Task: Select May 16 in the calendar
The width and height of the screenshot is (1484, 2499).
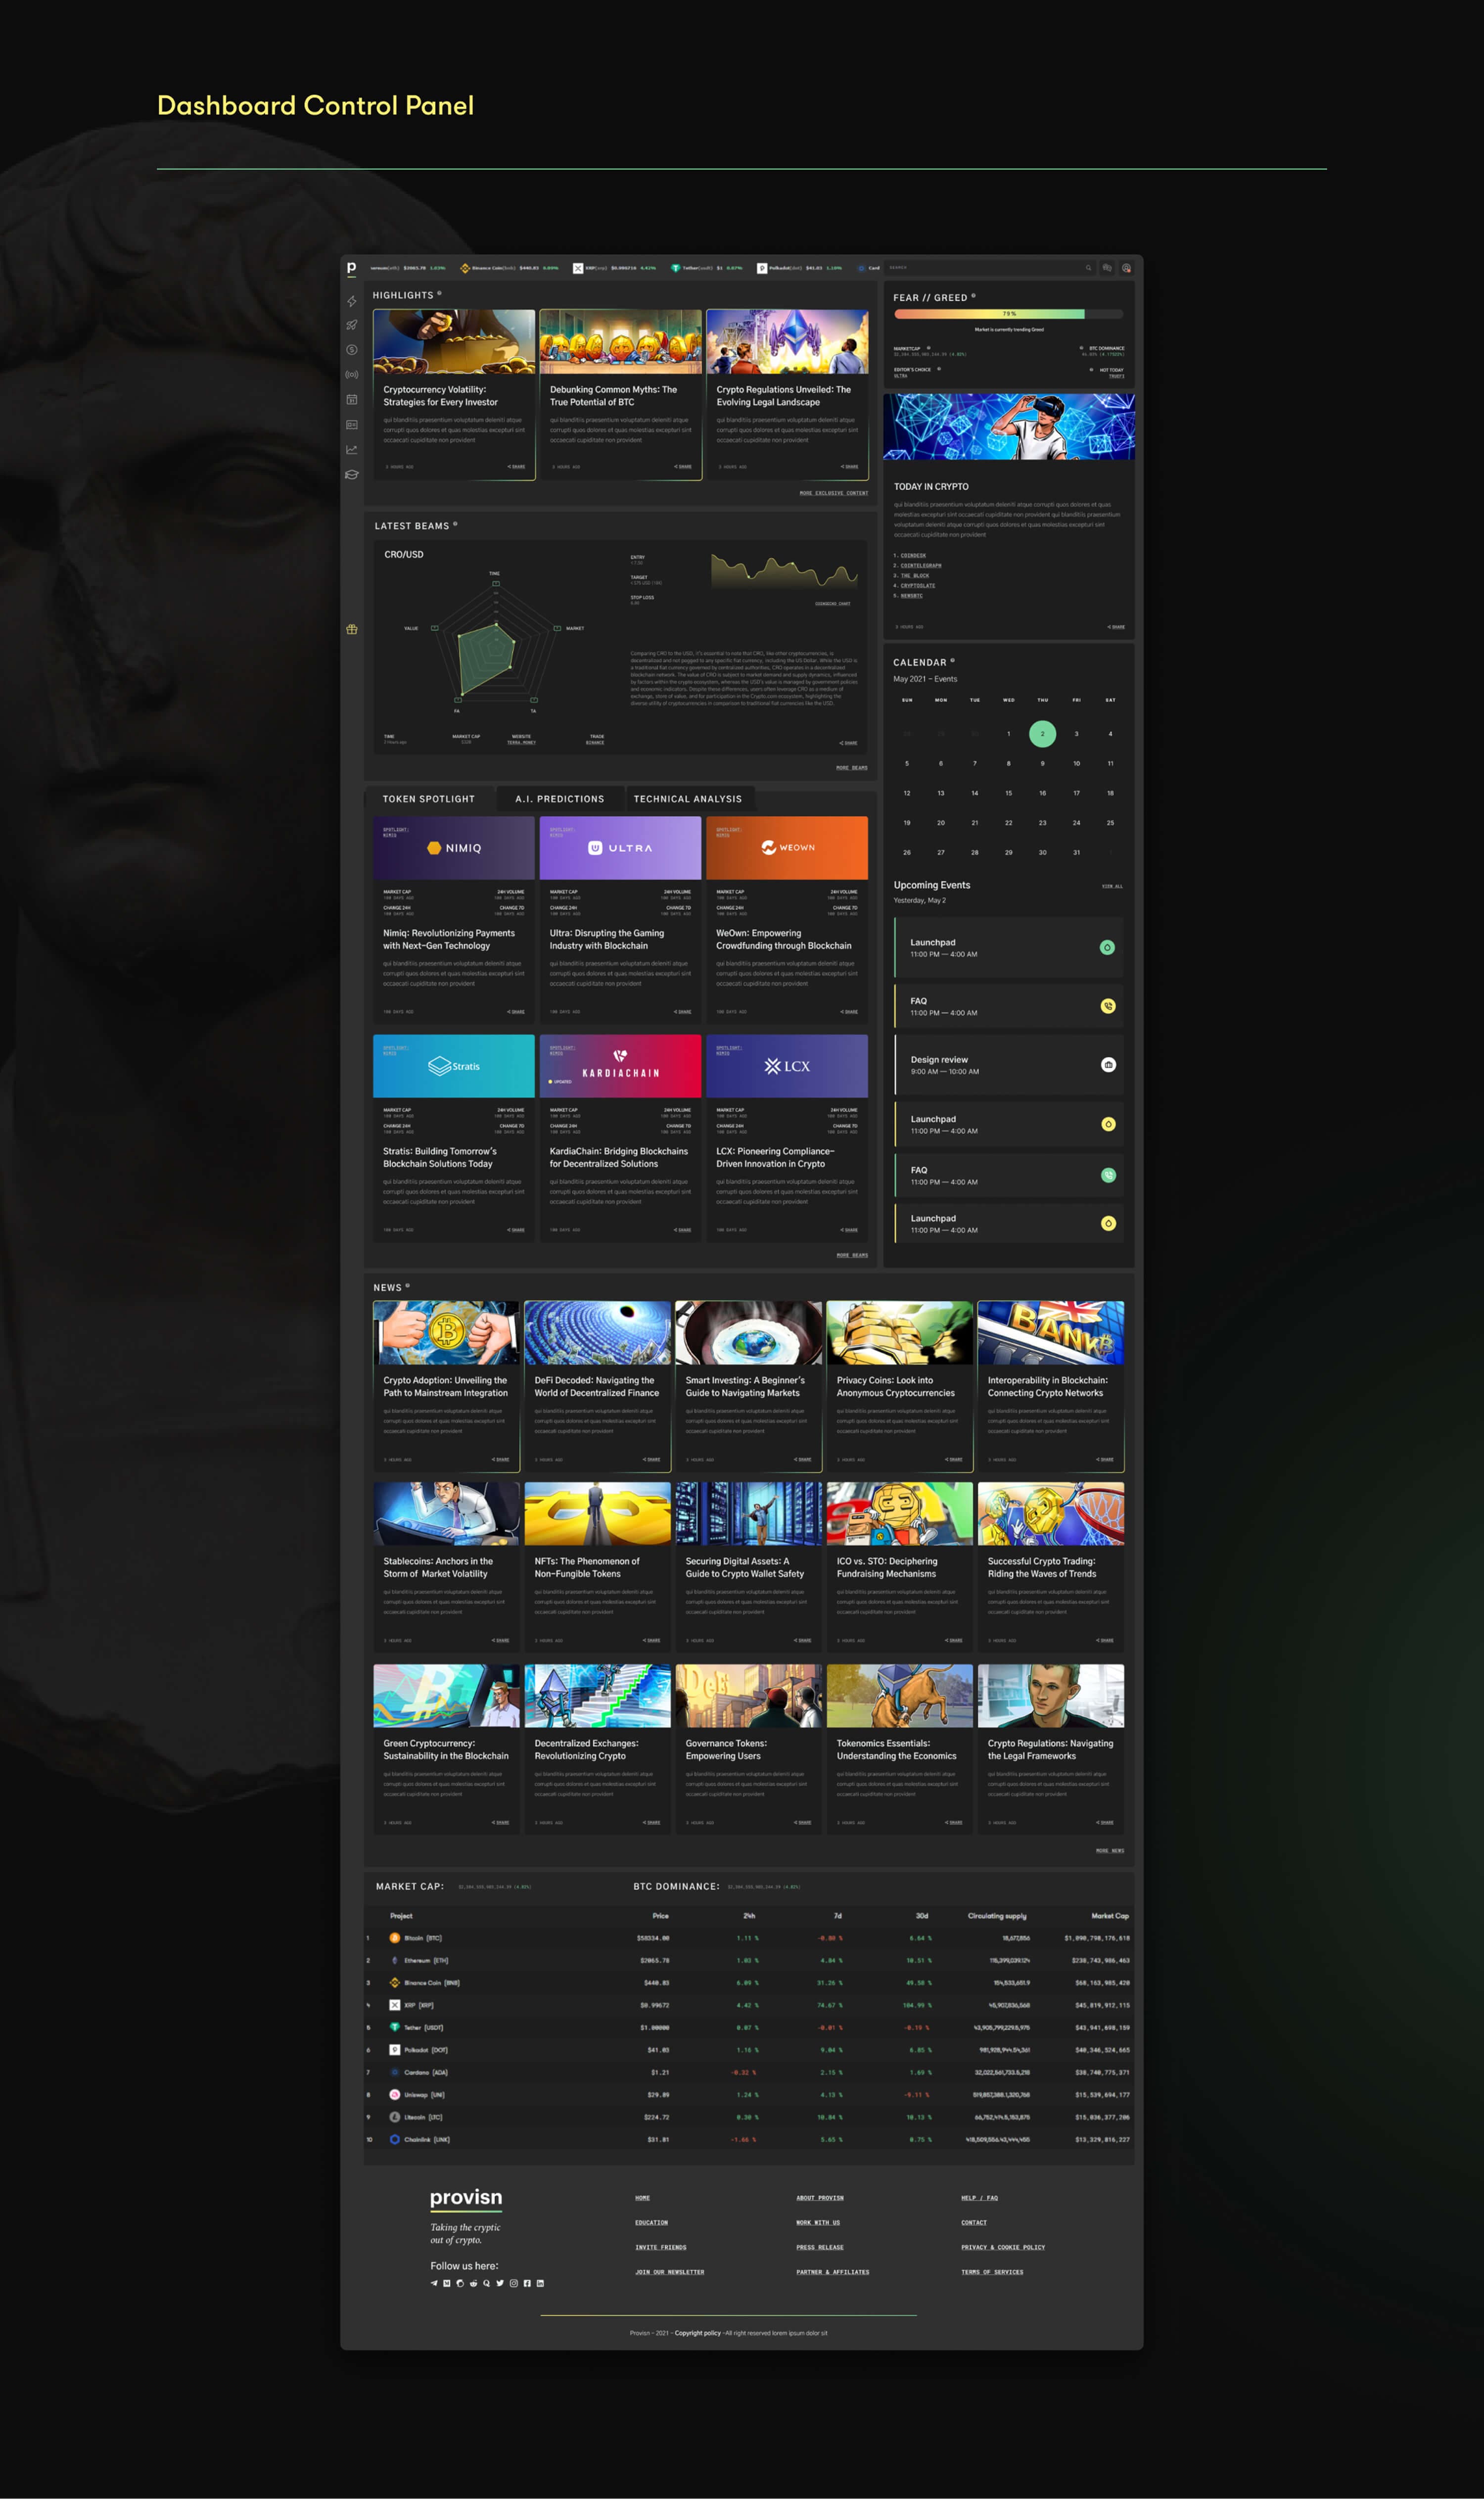Action: coord(1042,793)
